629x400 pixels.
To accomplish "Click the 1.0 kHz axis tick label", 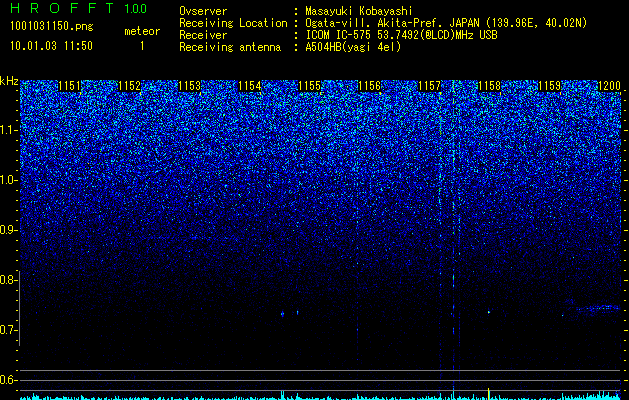I will [x=7, y=180].
